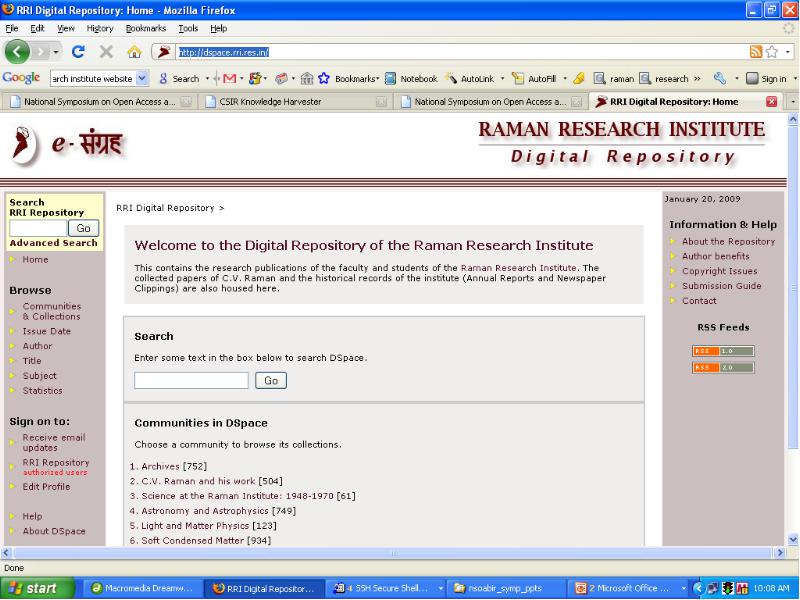Click the RSS 2.0 feed badge
Viewport: 800px width, 600px height.
[x=723, y=367]
